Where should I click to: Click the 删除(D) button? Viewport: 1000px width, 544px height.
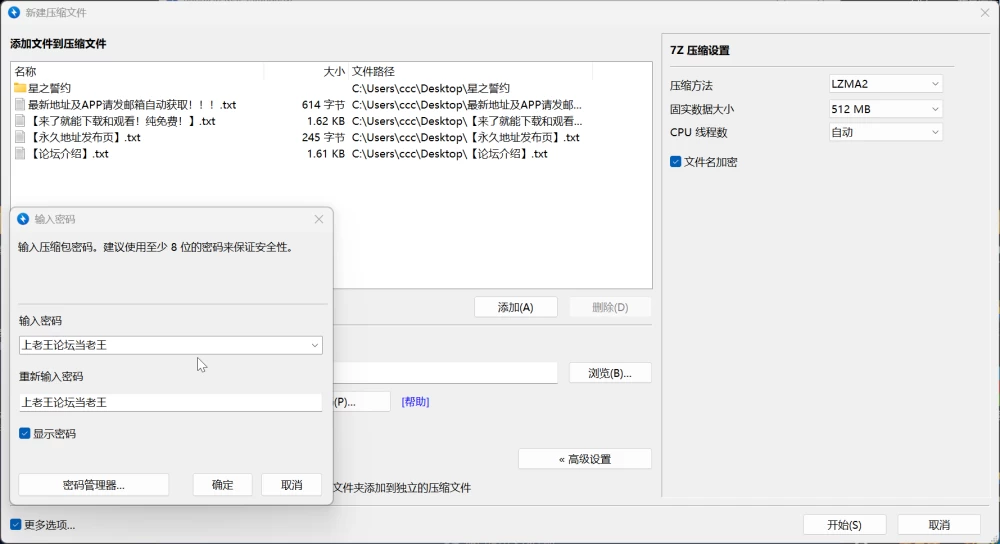(x=610, y=307)
